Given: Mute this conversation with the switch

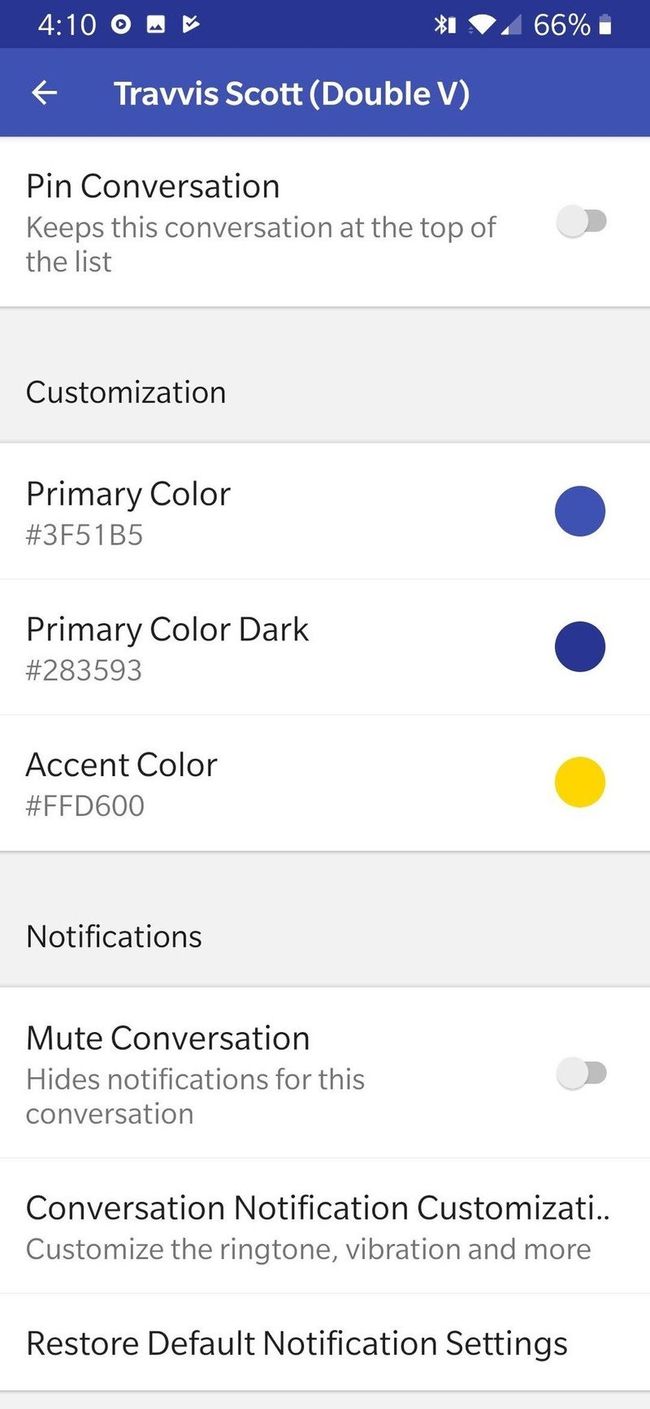Looking at the screenshot, I should coord(584,1072).
